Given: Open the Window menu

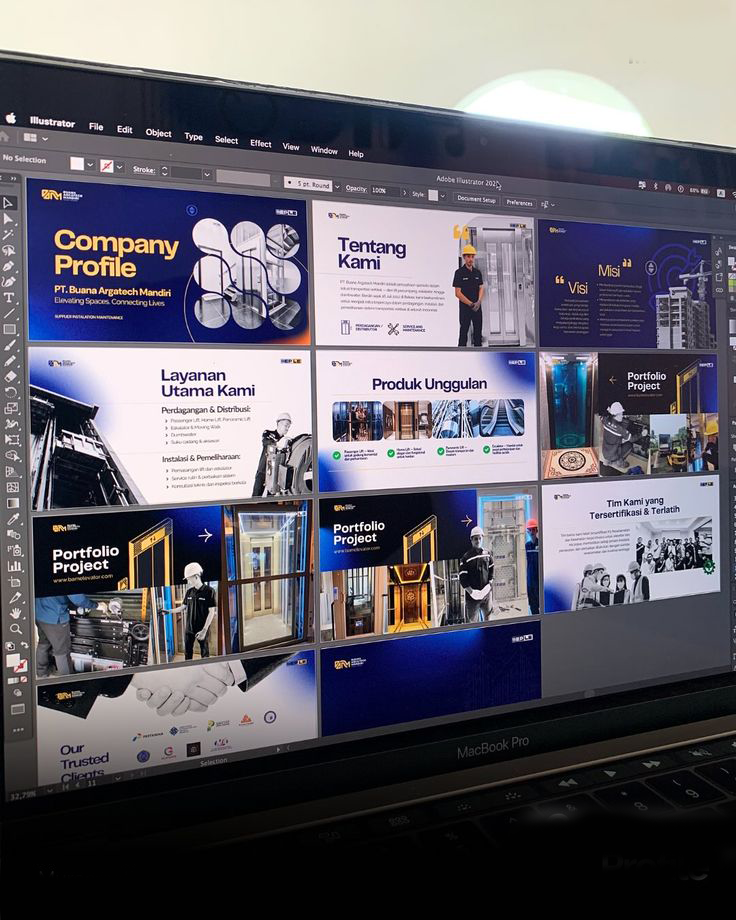Looking at the screenshot, I should 324,150.
